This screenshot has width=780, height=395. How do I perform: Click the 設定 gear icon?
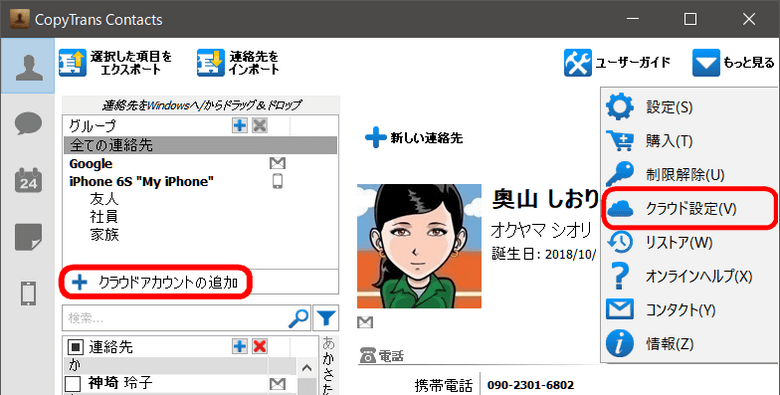click(x=619, y=107)
